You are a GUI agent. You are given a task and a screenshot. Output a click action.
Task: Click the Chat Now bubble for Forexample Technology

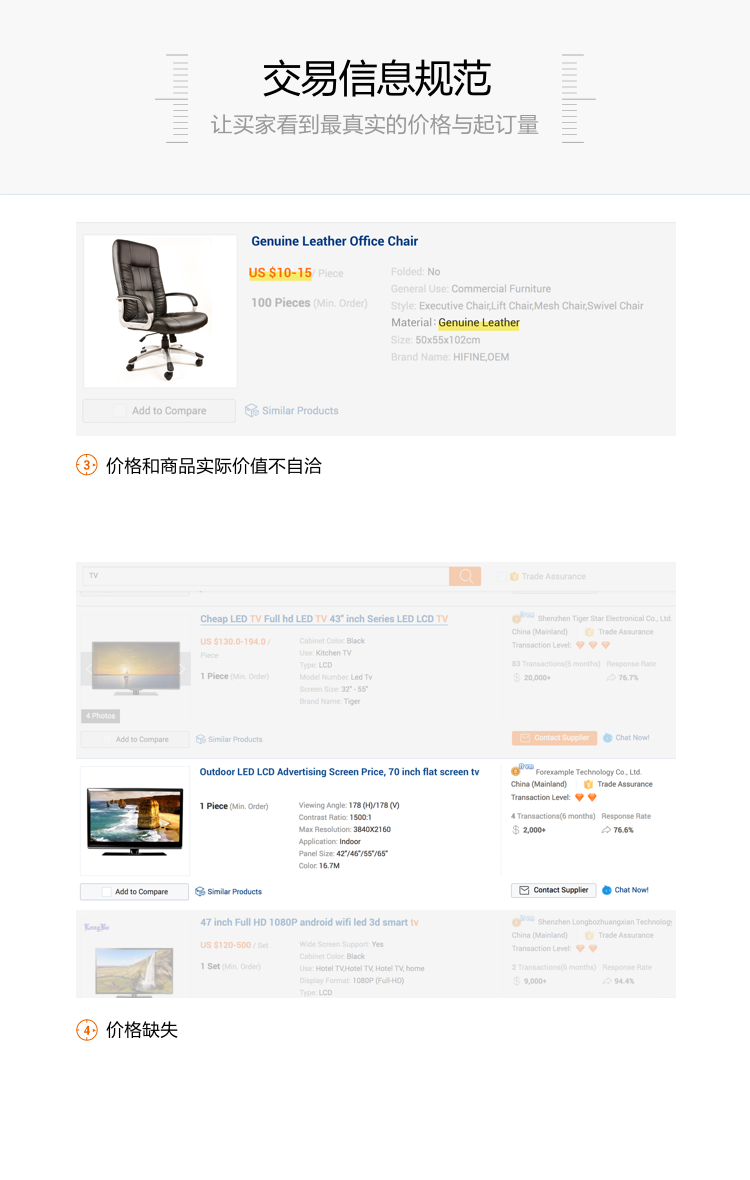pos(607,890)
